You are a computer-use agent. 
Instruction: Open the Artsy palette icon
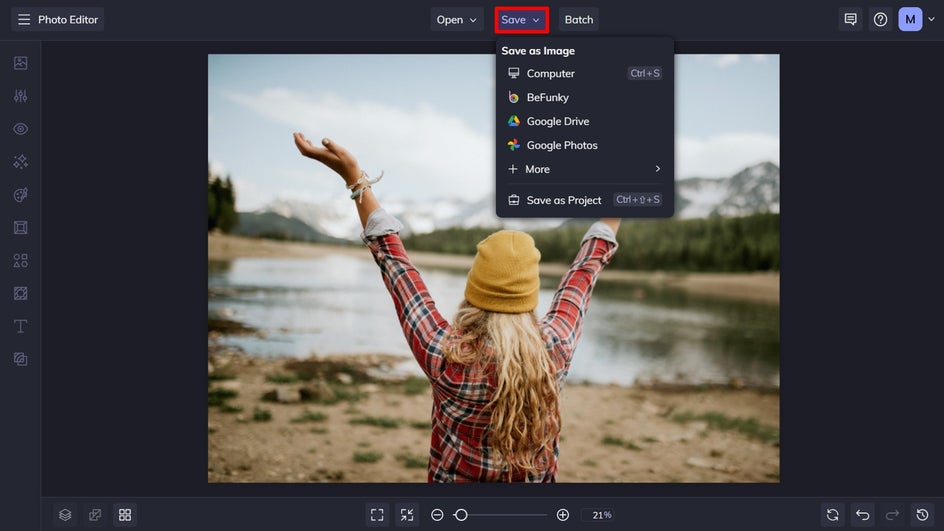click(x=20, y=194)
